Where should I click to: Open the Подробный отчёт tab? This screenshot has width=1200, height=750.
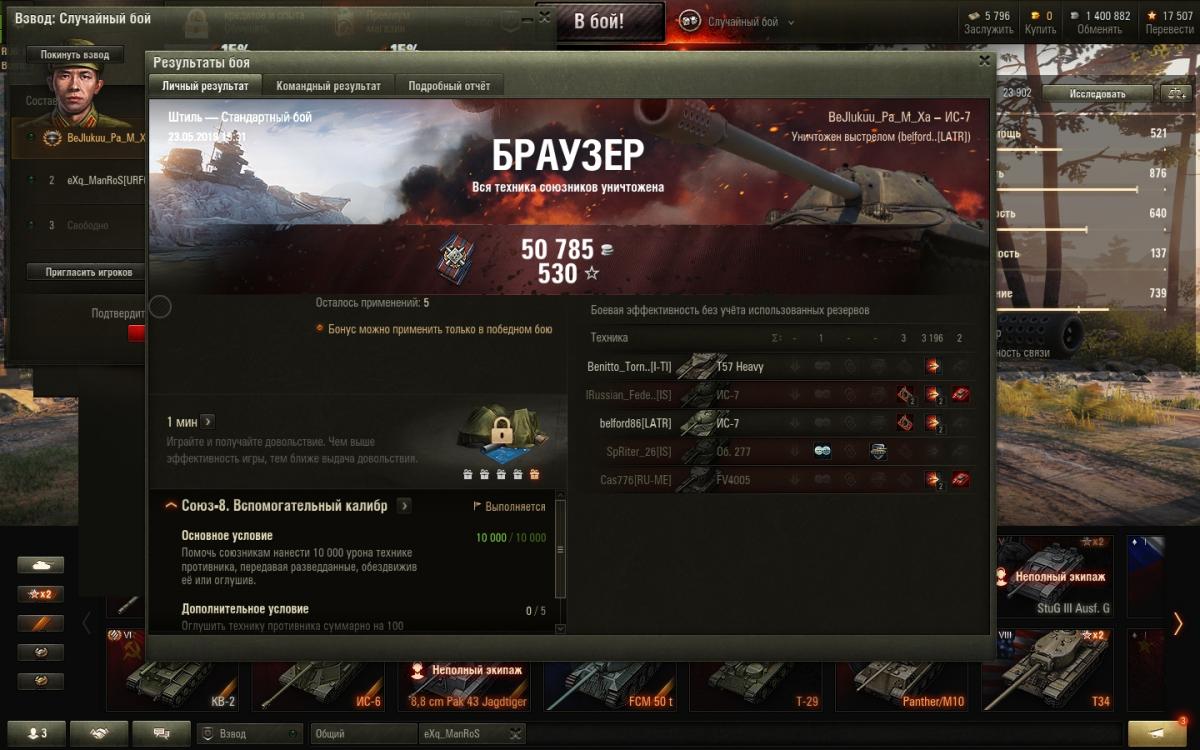(449, 86)
